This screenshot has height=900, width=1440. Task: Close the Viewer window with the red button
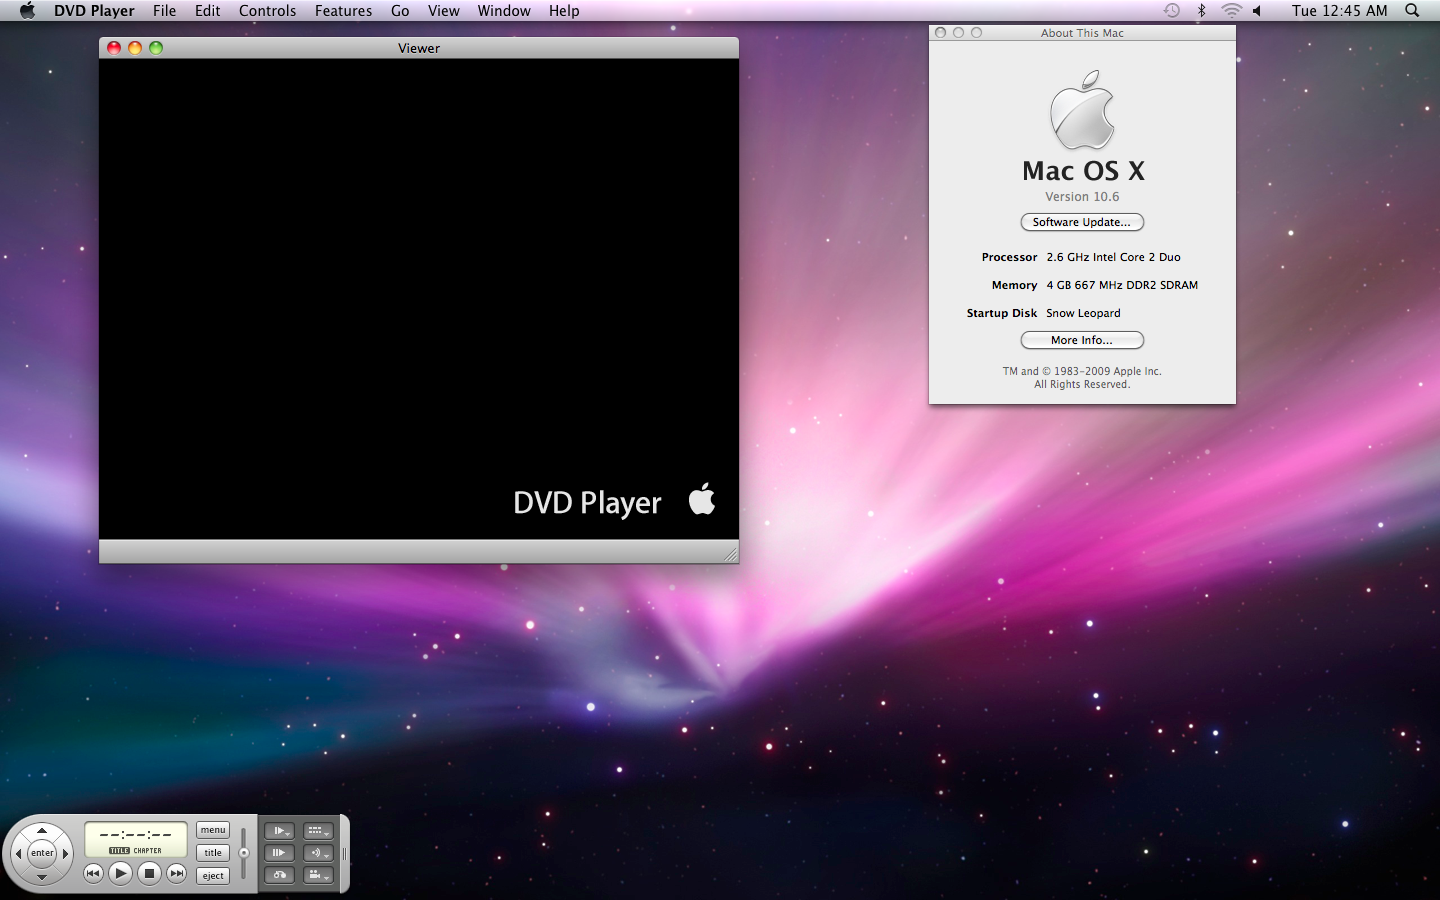pos(114,48)
